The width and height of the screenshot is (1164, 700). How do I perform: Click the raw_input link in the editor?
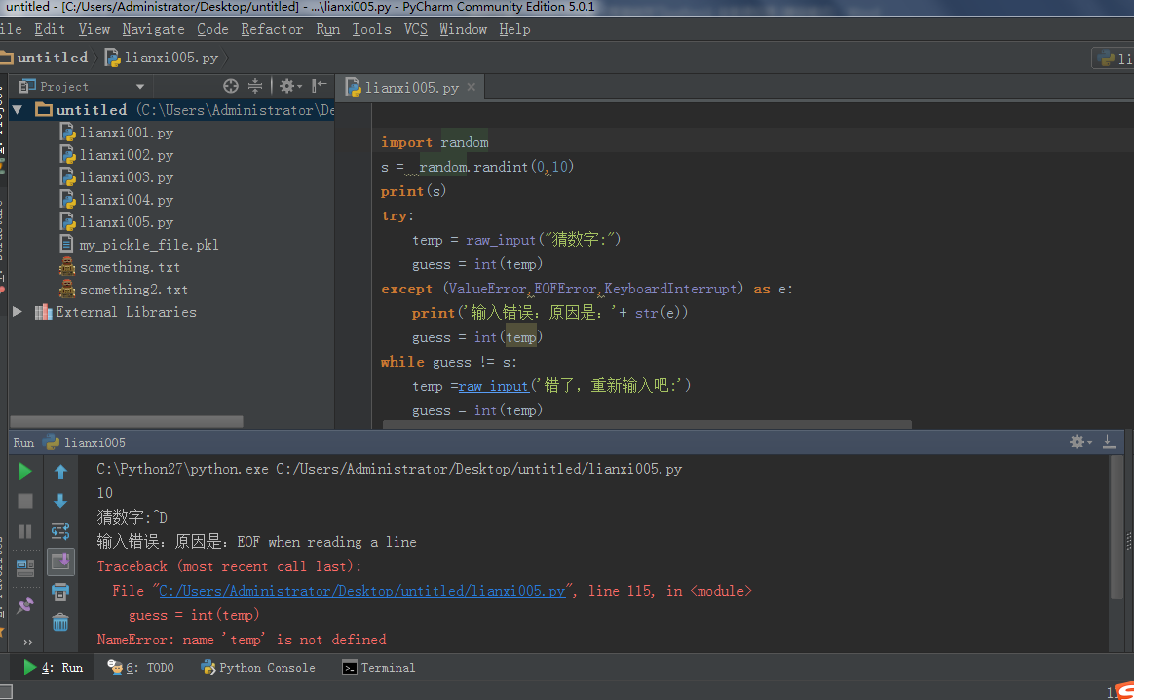(x=493, y=386)
